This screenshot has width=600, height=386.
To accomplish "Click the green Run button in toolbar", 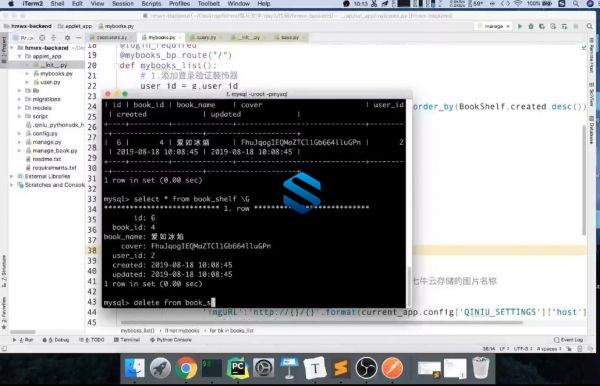I will (520, 26).
